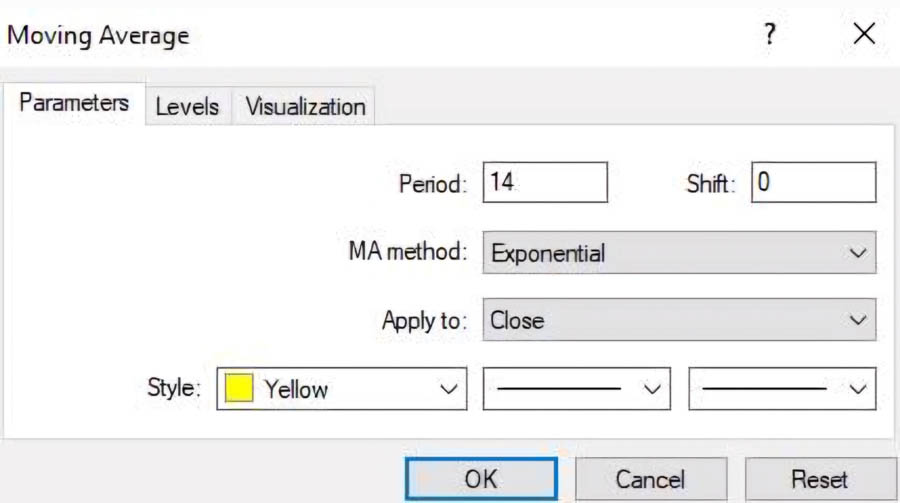Image resolution: width=900 pixels, height=503 pixels.
Task: Click the color dropdown chevron arrow
Action: tap(448, 389)
